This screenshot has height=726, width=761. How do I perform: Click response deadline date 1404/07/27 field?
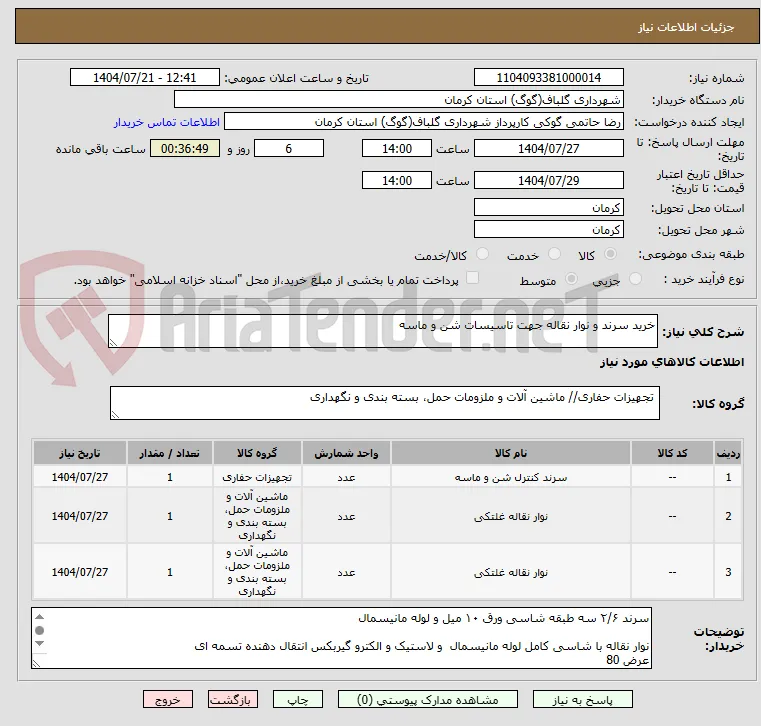(548, 148)
